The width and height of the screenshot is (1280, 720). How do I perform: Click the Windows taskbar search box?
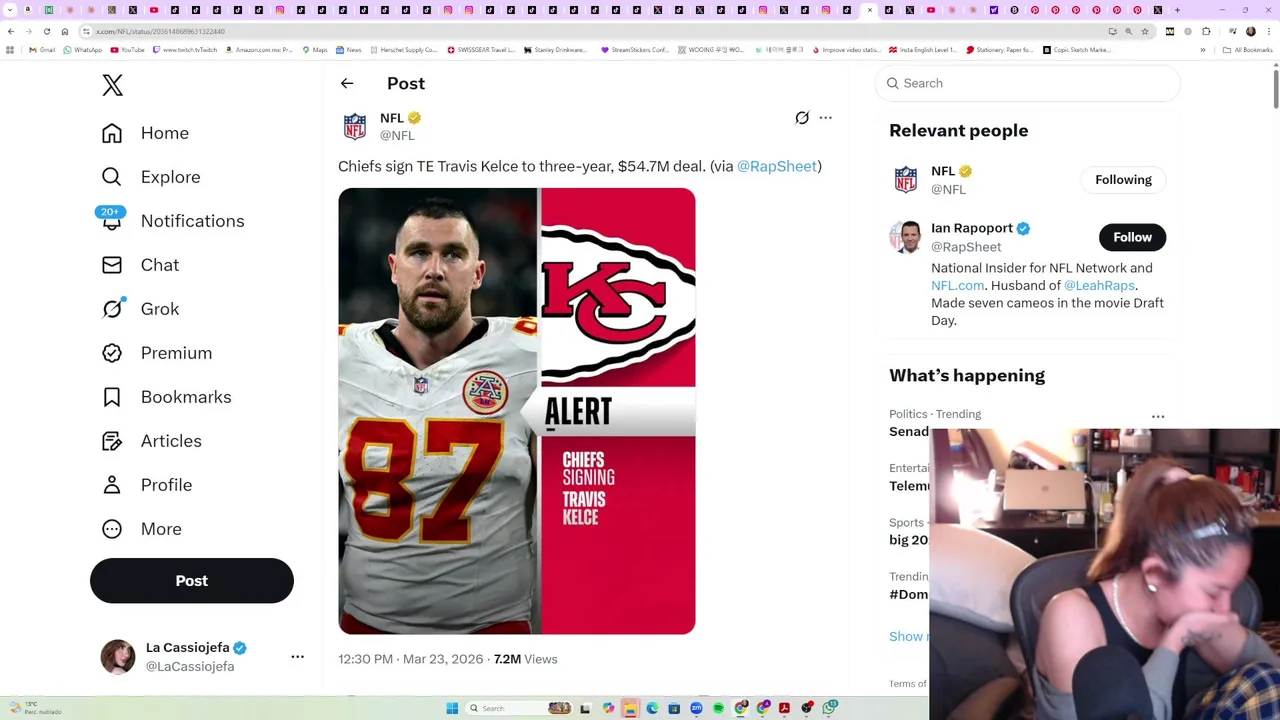[x=519, y=708]
